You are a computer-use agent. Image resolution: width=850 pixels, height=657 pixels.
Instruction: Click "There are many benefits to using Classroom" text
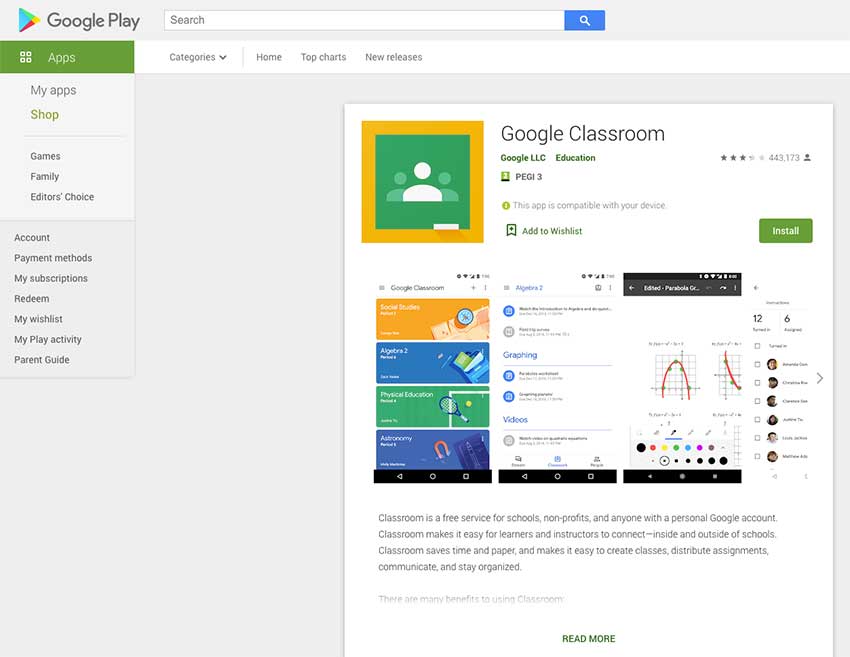[x=471, y=599]
